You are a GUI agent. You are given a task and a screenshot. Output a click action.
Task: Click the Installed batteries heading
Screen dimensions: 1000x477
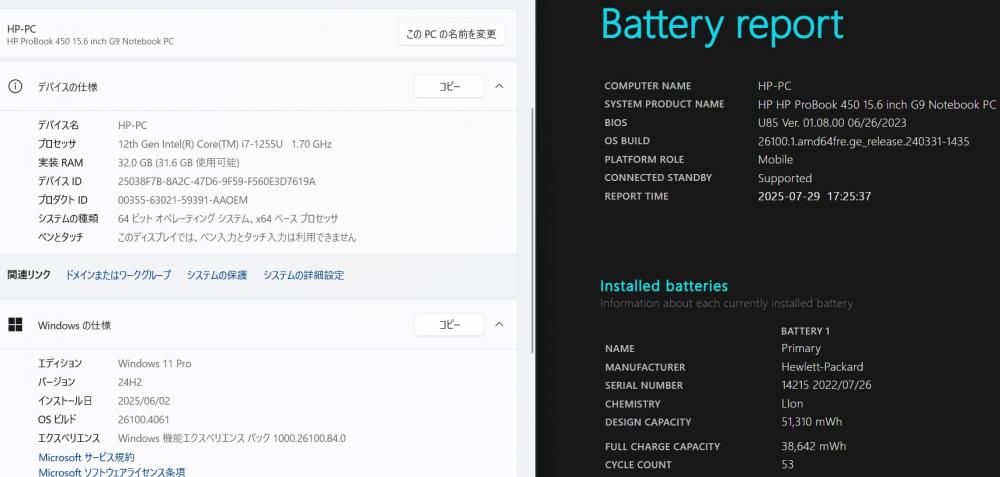click(663, 286)
